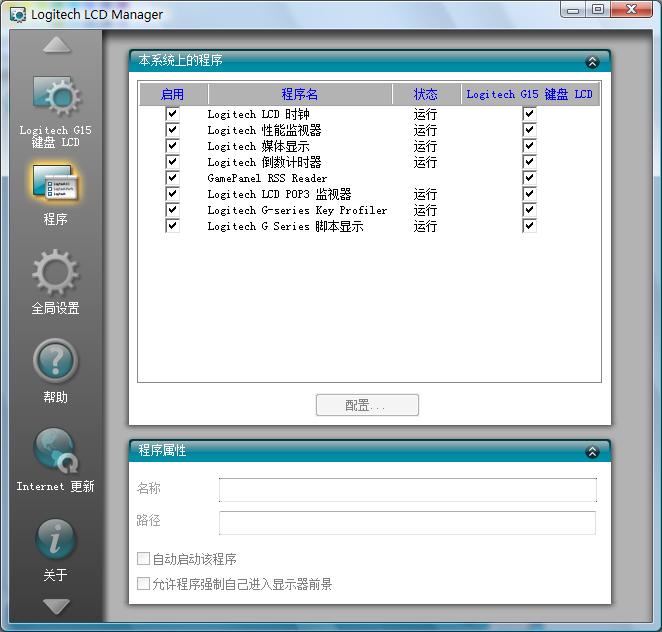This screenshot has height=632, width=662.
Task: Close the Logitech LCD Manager window
Action: point(631,9)
